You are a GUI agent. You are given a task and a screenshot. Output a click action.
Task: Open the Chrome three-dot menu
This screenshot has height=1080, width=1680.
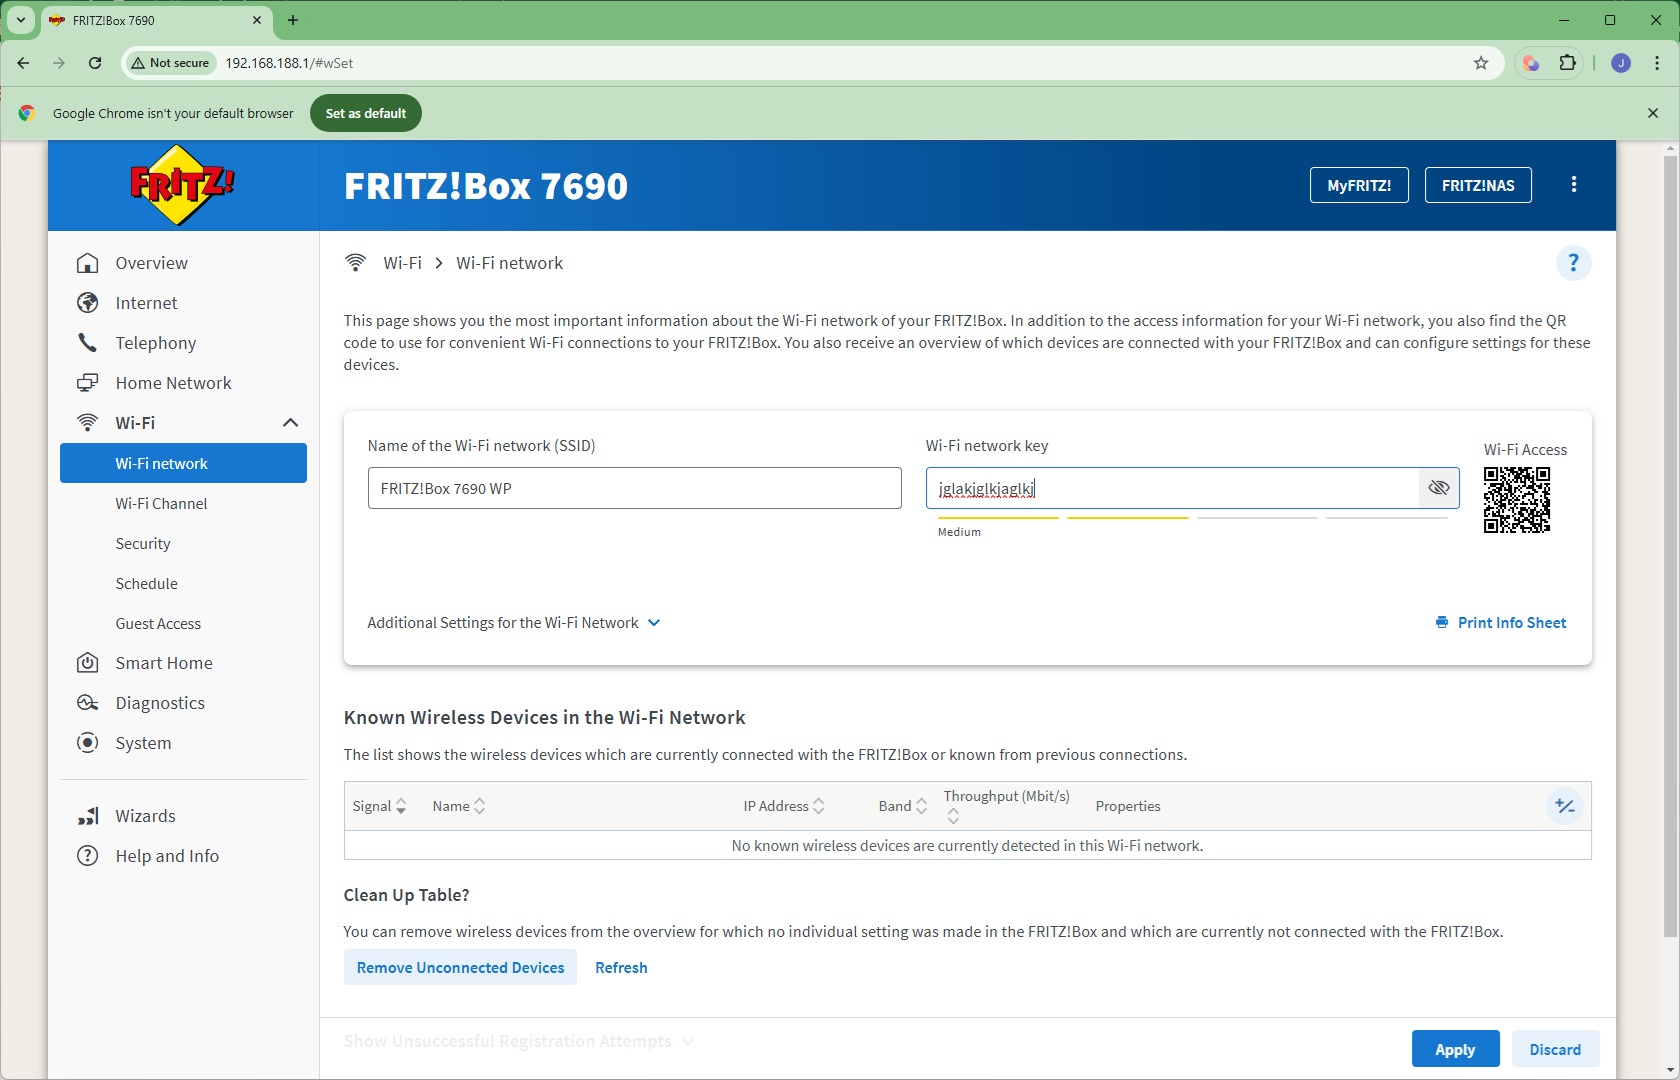pos(1657,63)
